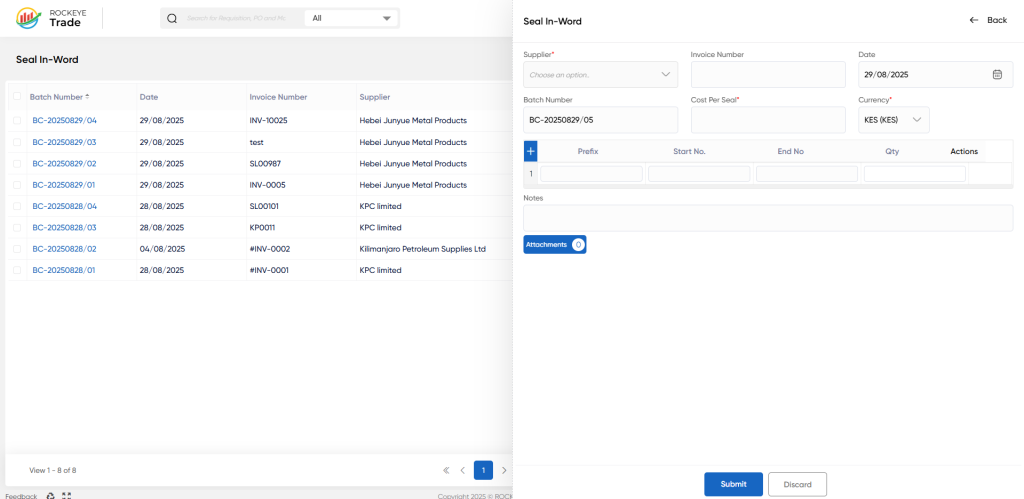Check the row BC-20250829/04
Image resolution: width=1024 pixels, height=499 pixels.
17,120
